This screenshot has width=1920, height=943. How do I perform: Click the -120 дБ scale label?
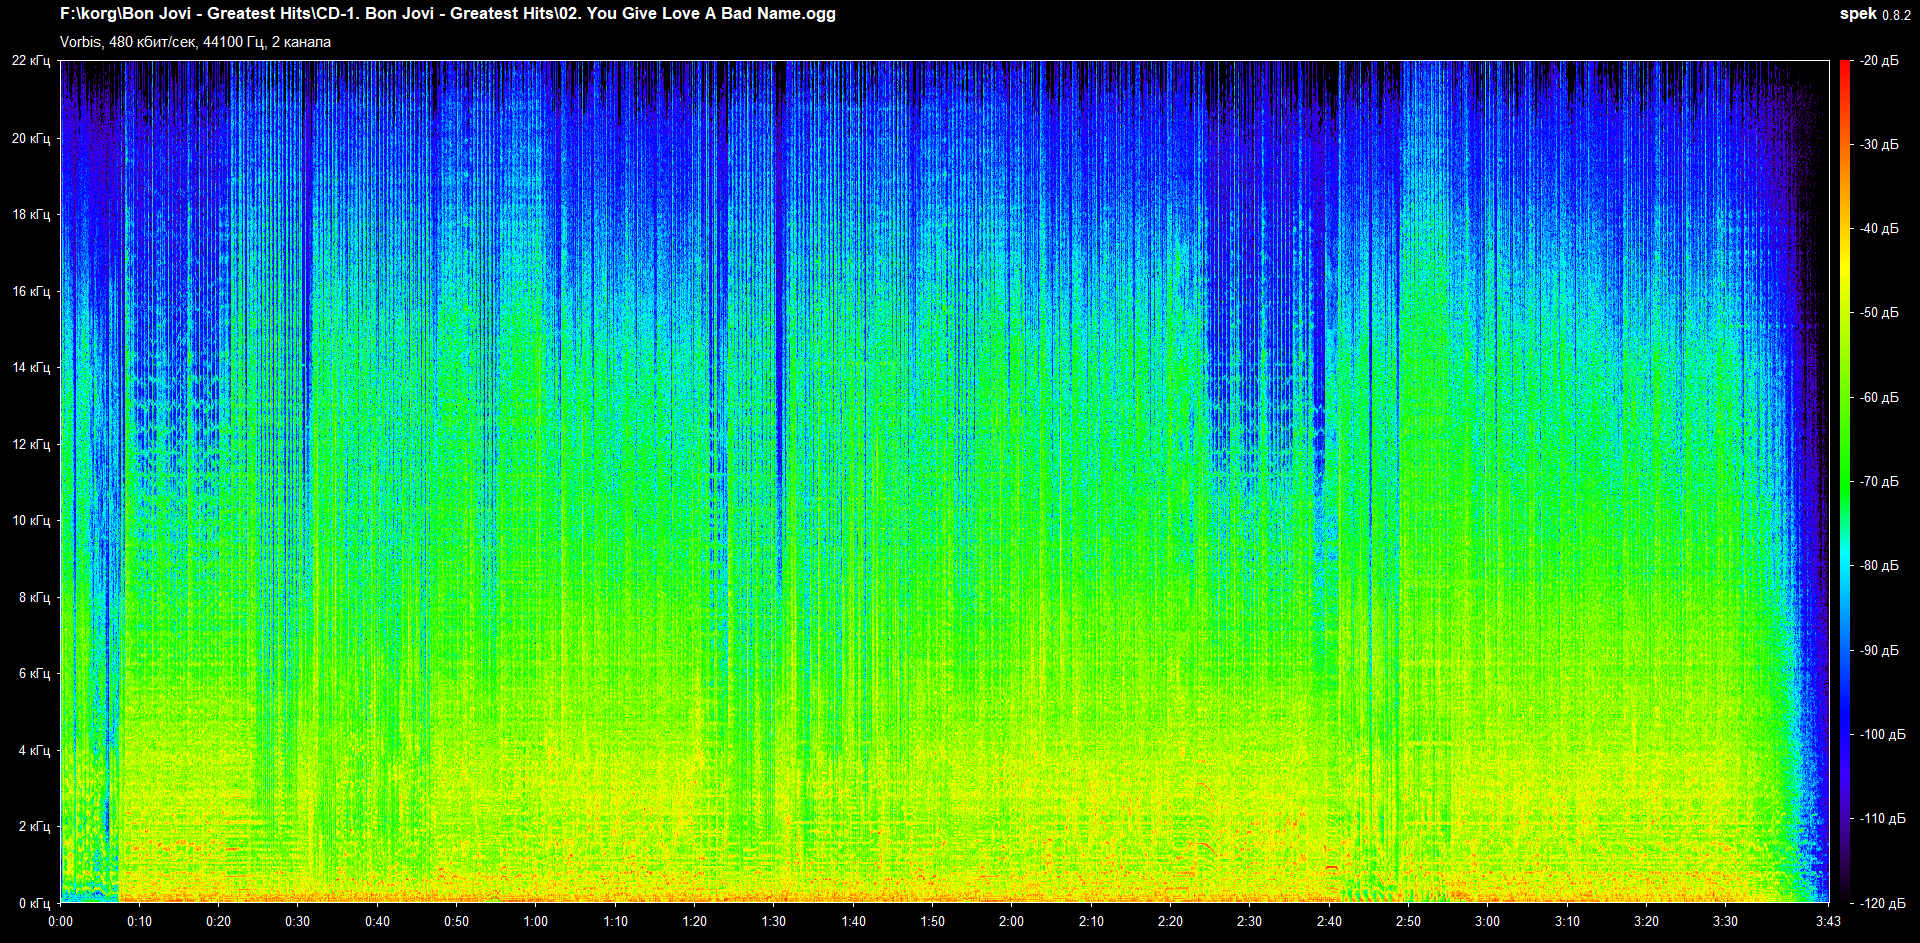pyautogui.click(x=1879, y=903)
